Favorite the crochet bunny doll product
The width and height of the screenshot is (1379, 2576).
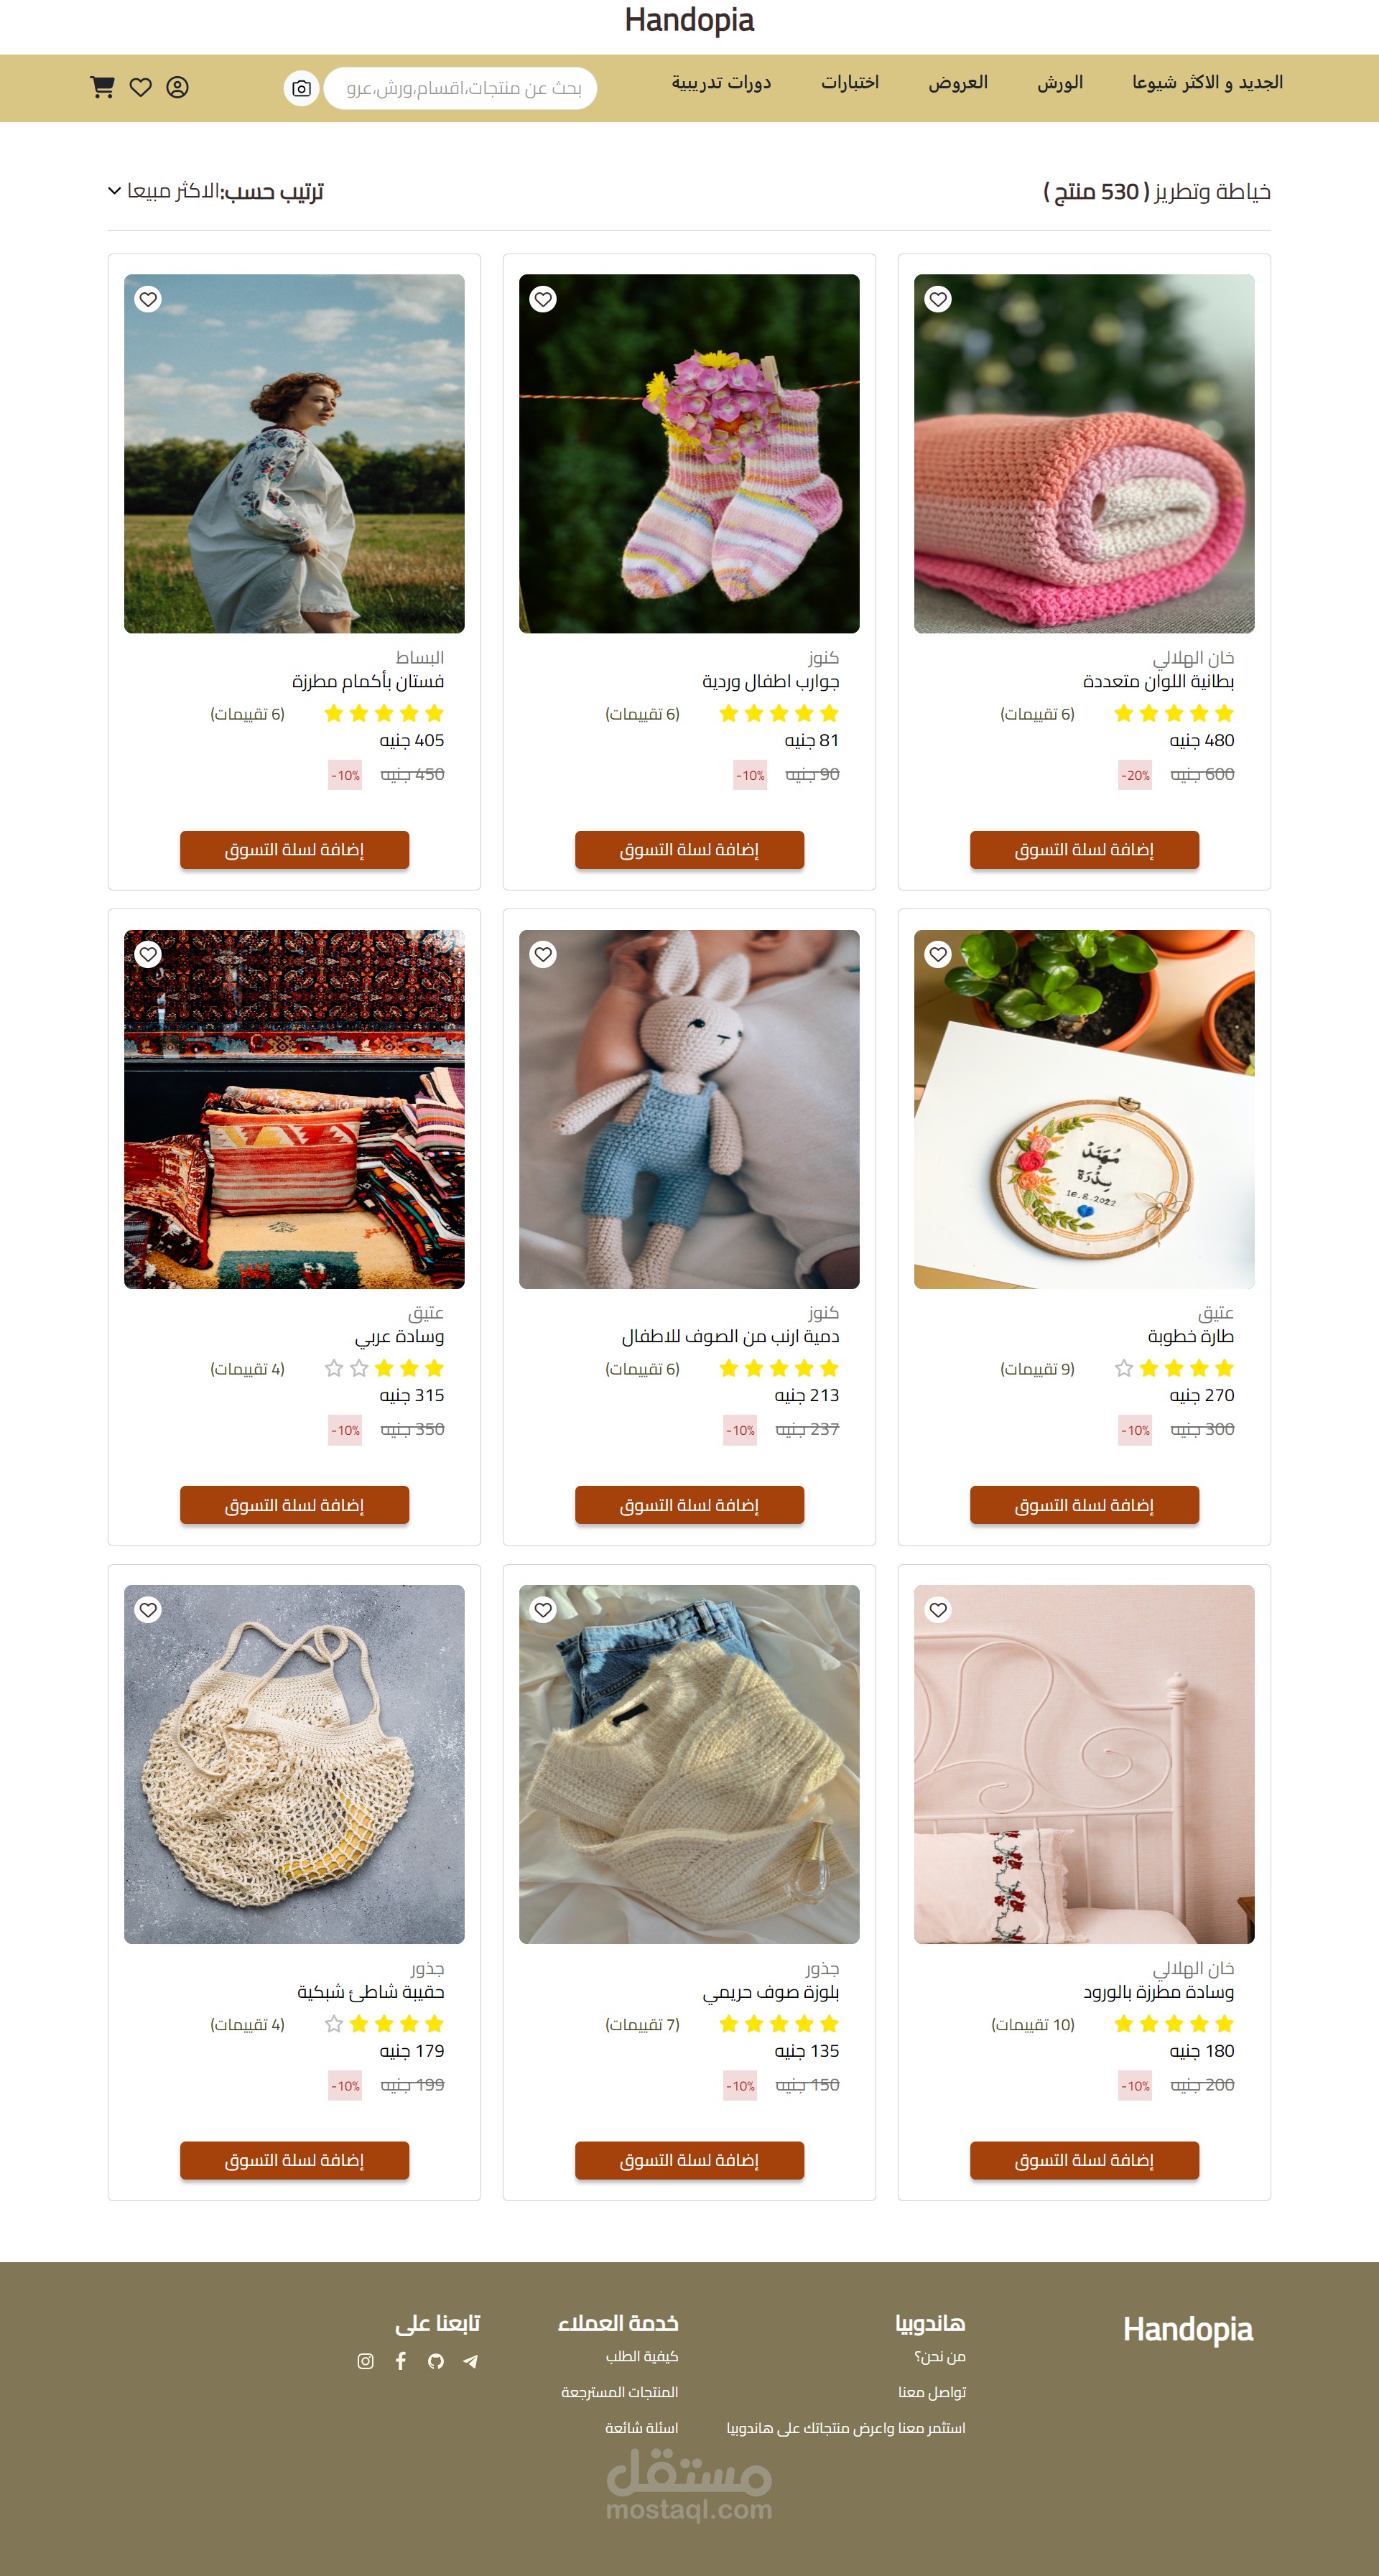click(543, 954)
